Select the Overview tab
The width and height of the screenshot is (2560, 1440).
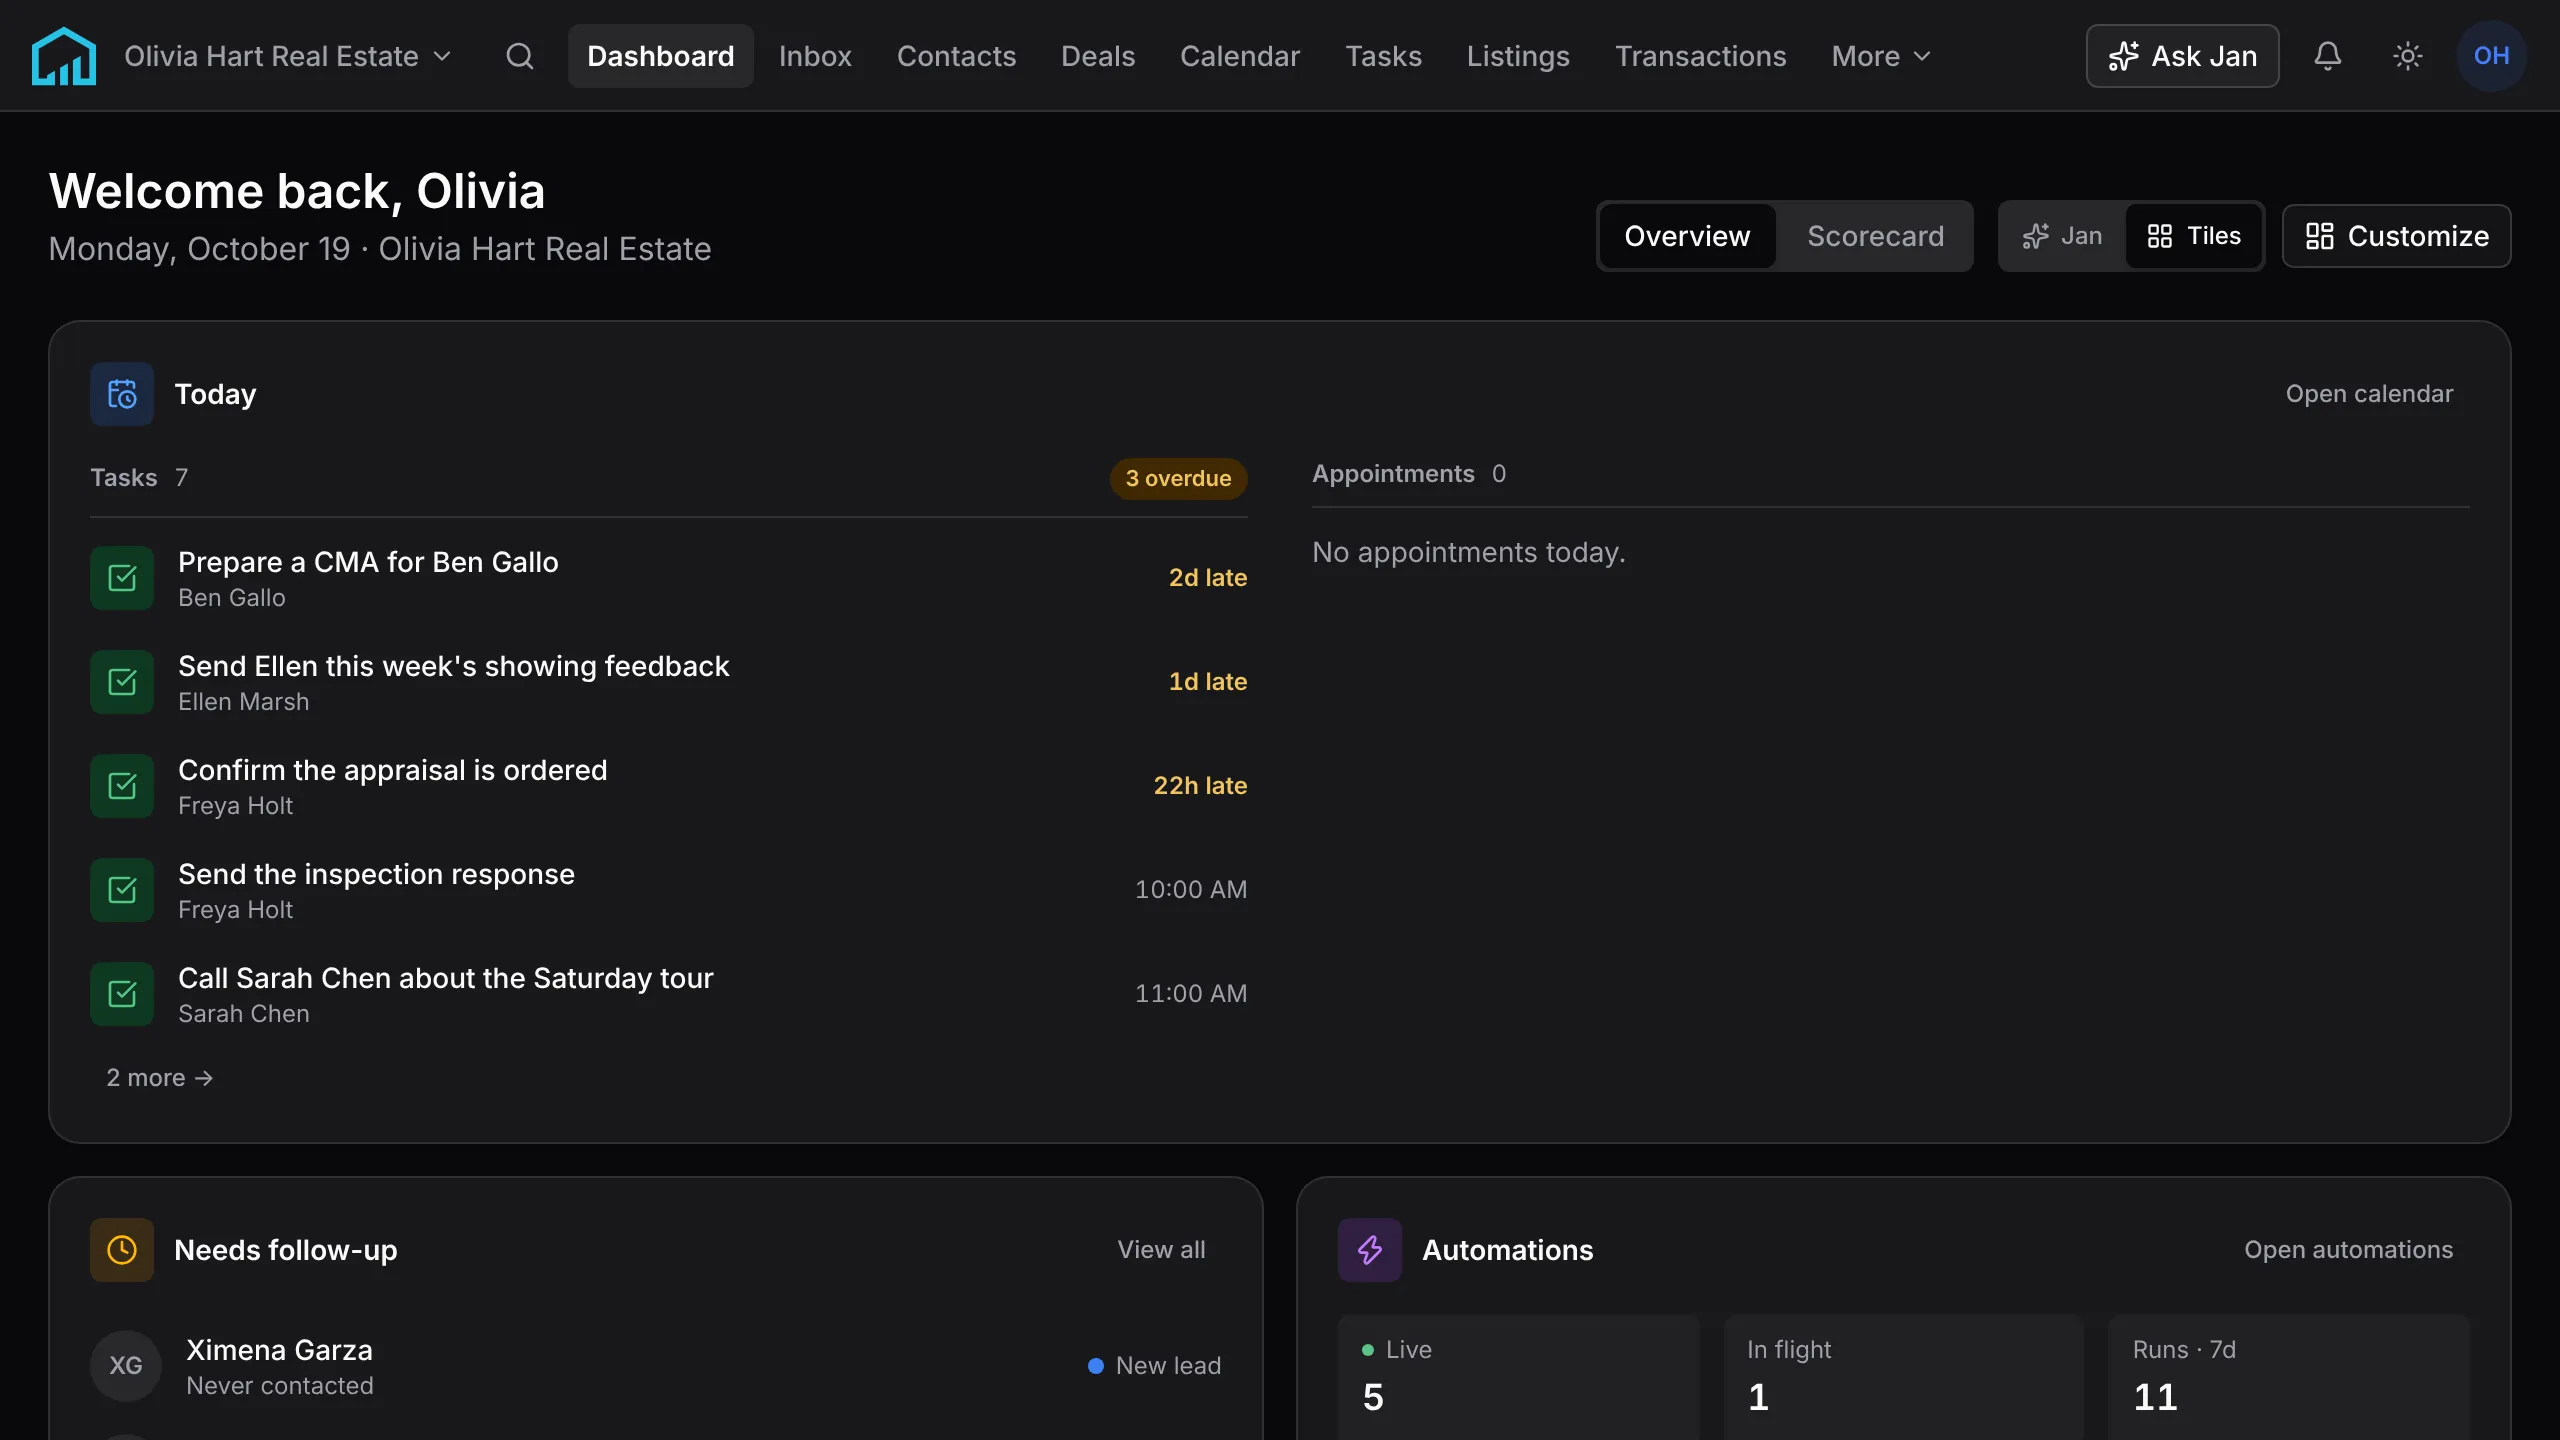click(x=1687, y=236)
